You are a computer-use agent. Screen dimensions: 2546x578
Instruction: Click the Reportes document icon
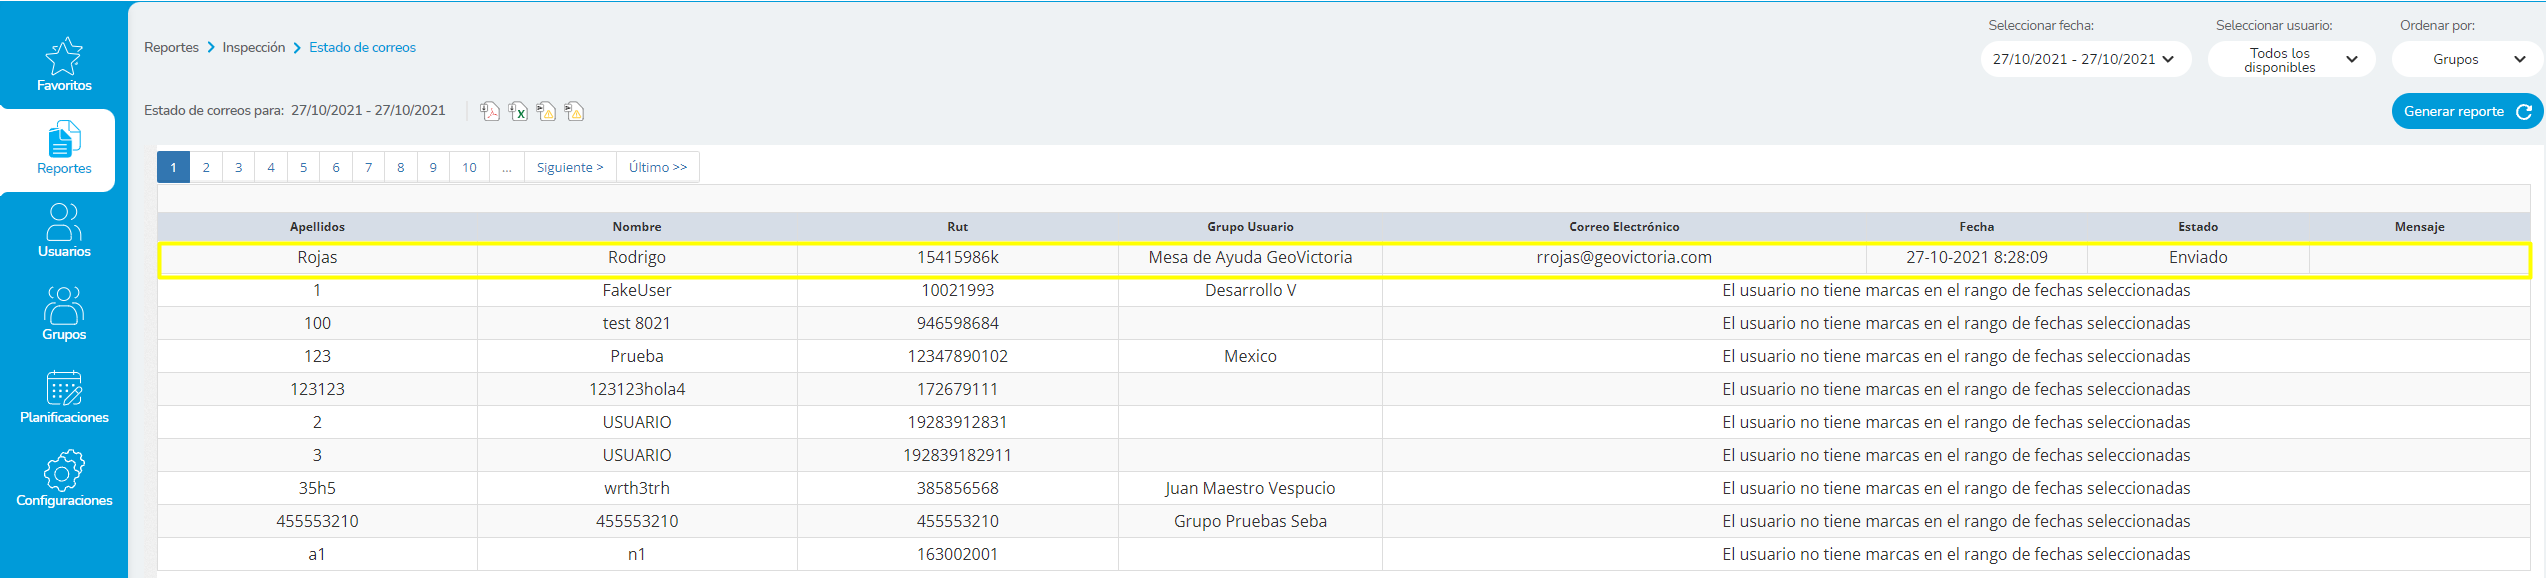tap(64, 141)
